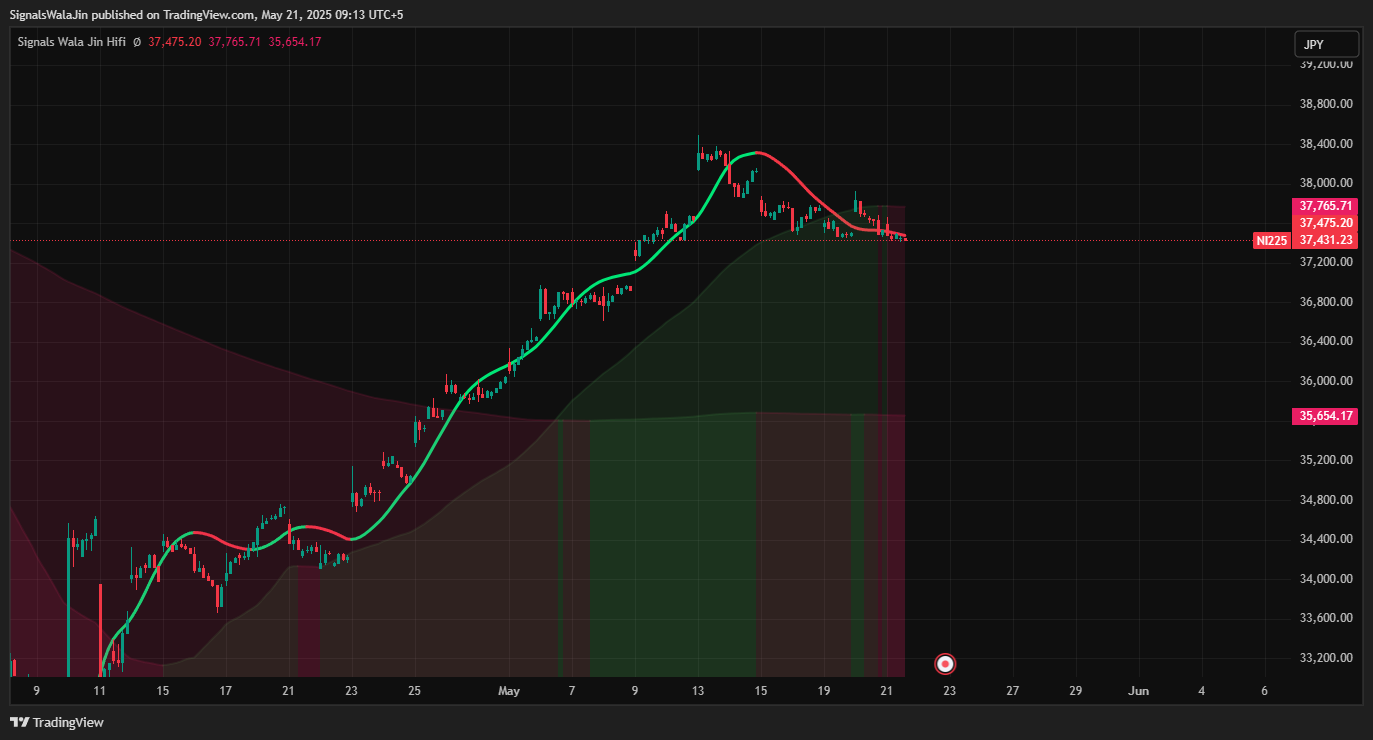
Task: Click the published-on header text line
Action: click(x=207, y=15)
